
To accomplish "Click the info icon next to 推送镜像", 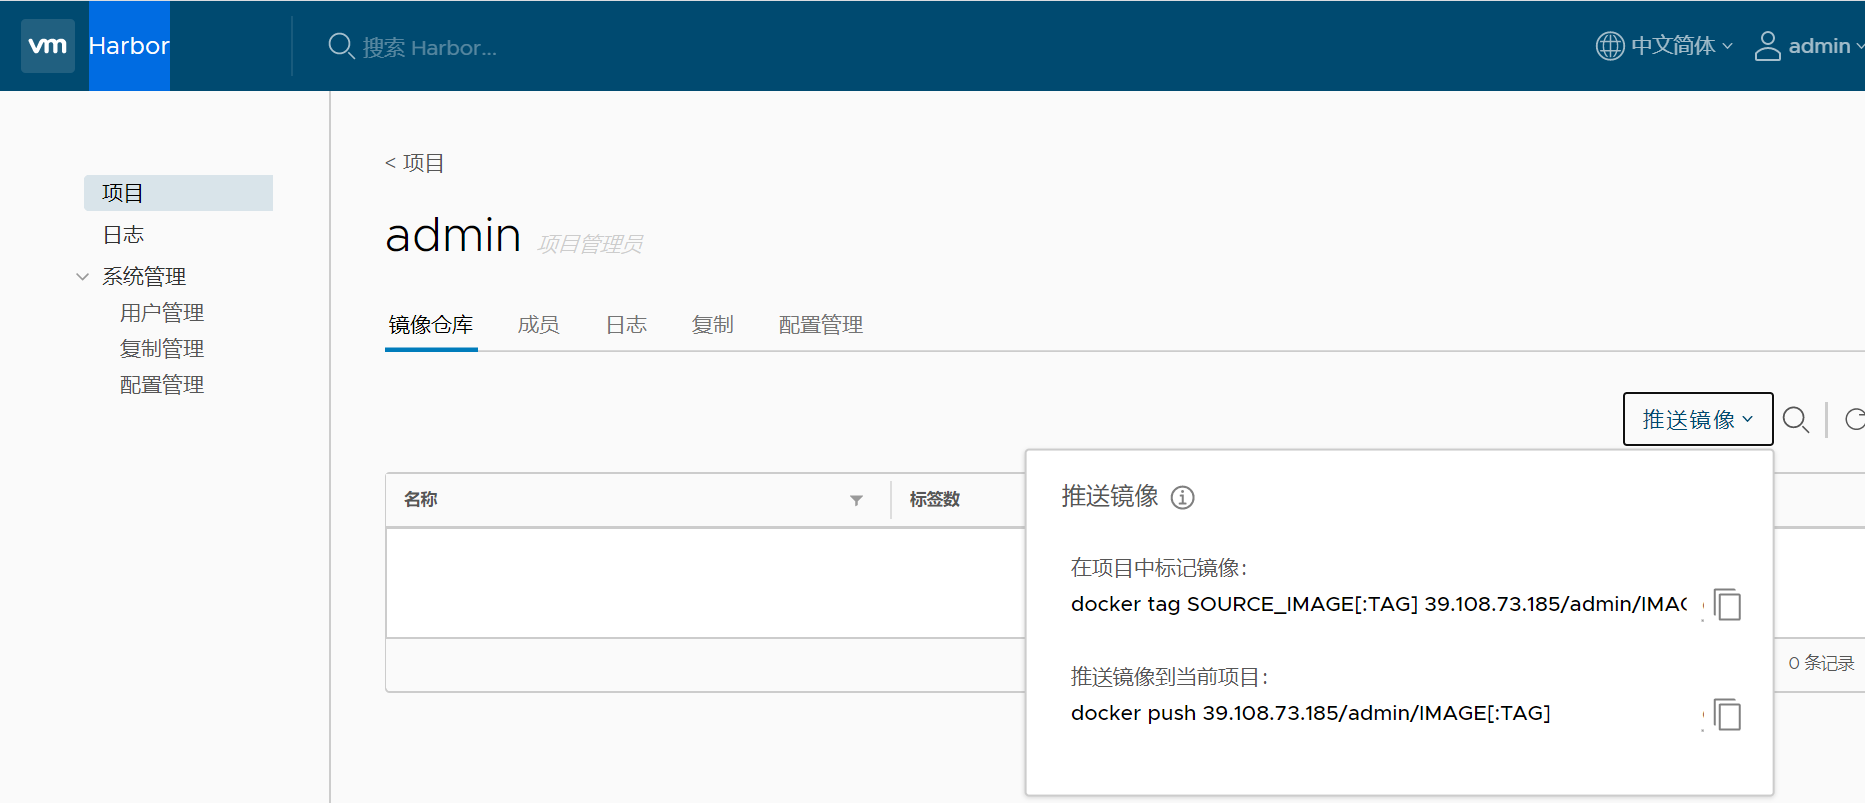I will (x=1183, y=497).
